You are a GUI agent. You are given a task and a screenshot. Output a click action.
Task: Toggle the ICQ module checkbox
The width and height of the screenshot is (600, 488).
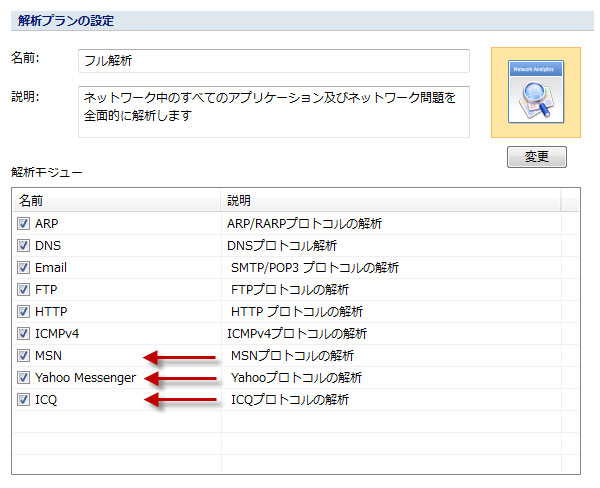coord(24,399)
